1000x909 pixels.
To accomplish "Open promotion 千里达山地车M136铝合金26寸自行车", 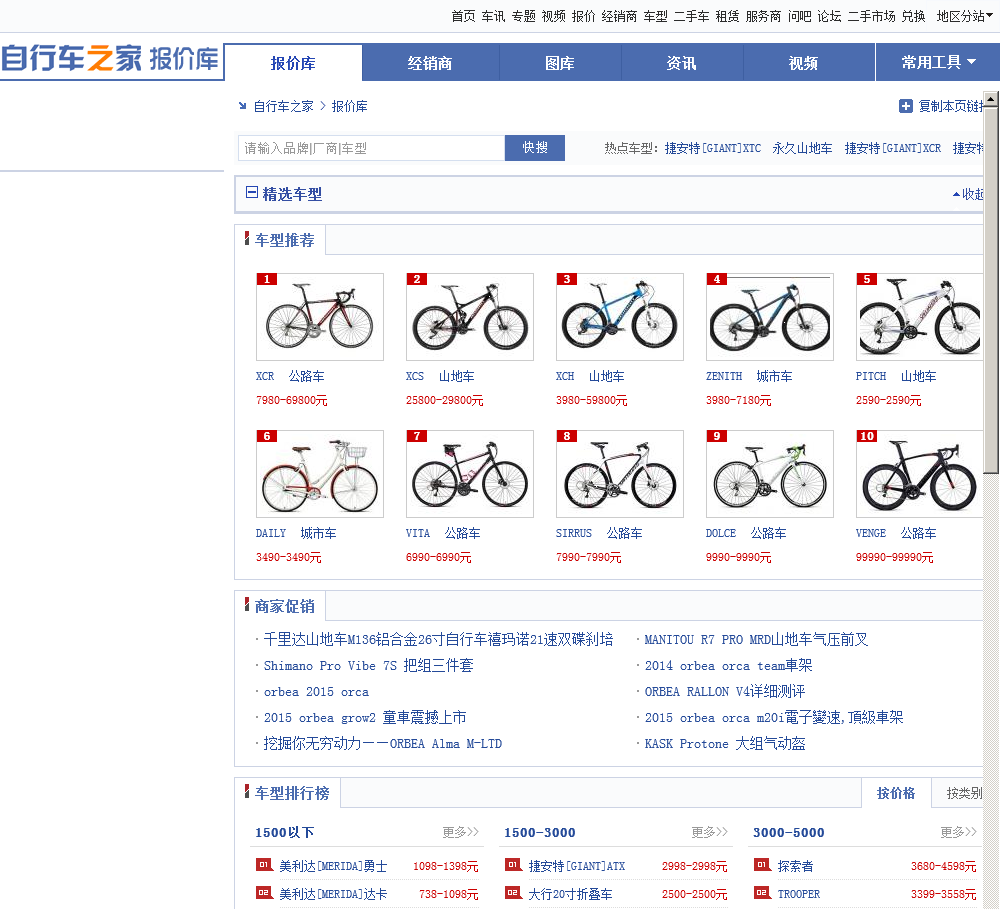I will [438, 639].
